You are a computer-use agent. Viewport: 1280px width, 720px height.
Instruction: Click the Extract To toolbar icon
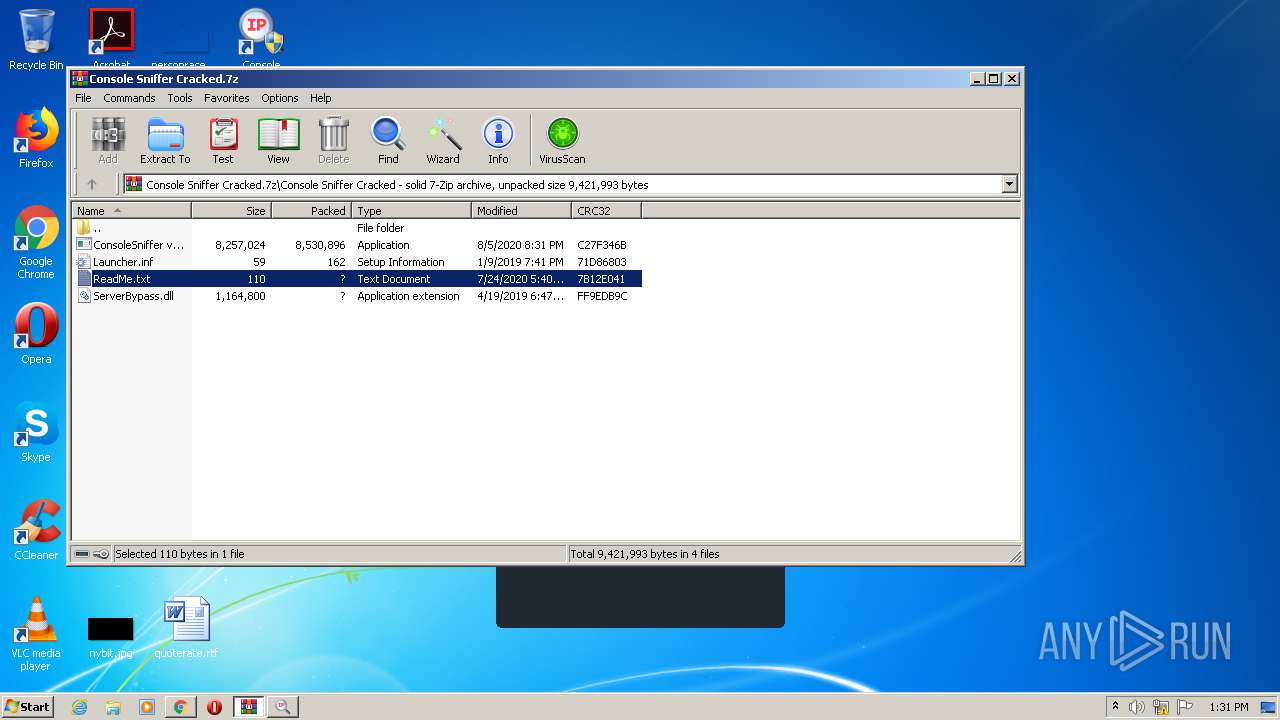point(165,141)
